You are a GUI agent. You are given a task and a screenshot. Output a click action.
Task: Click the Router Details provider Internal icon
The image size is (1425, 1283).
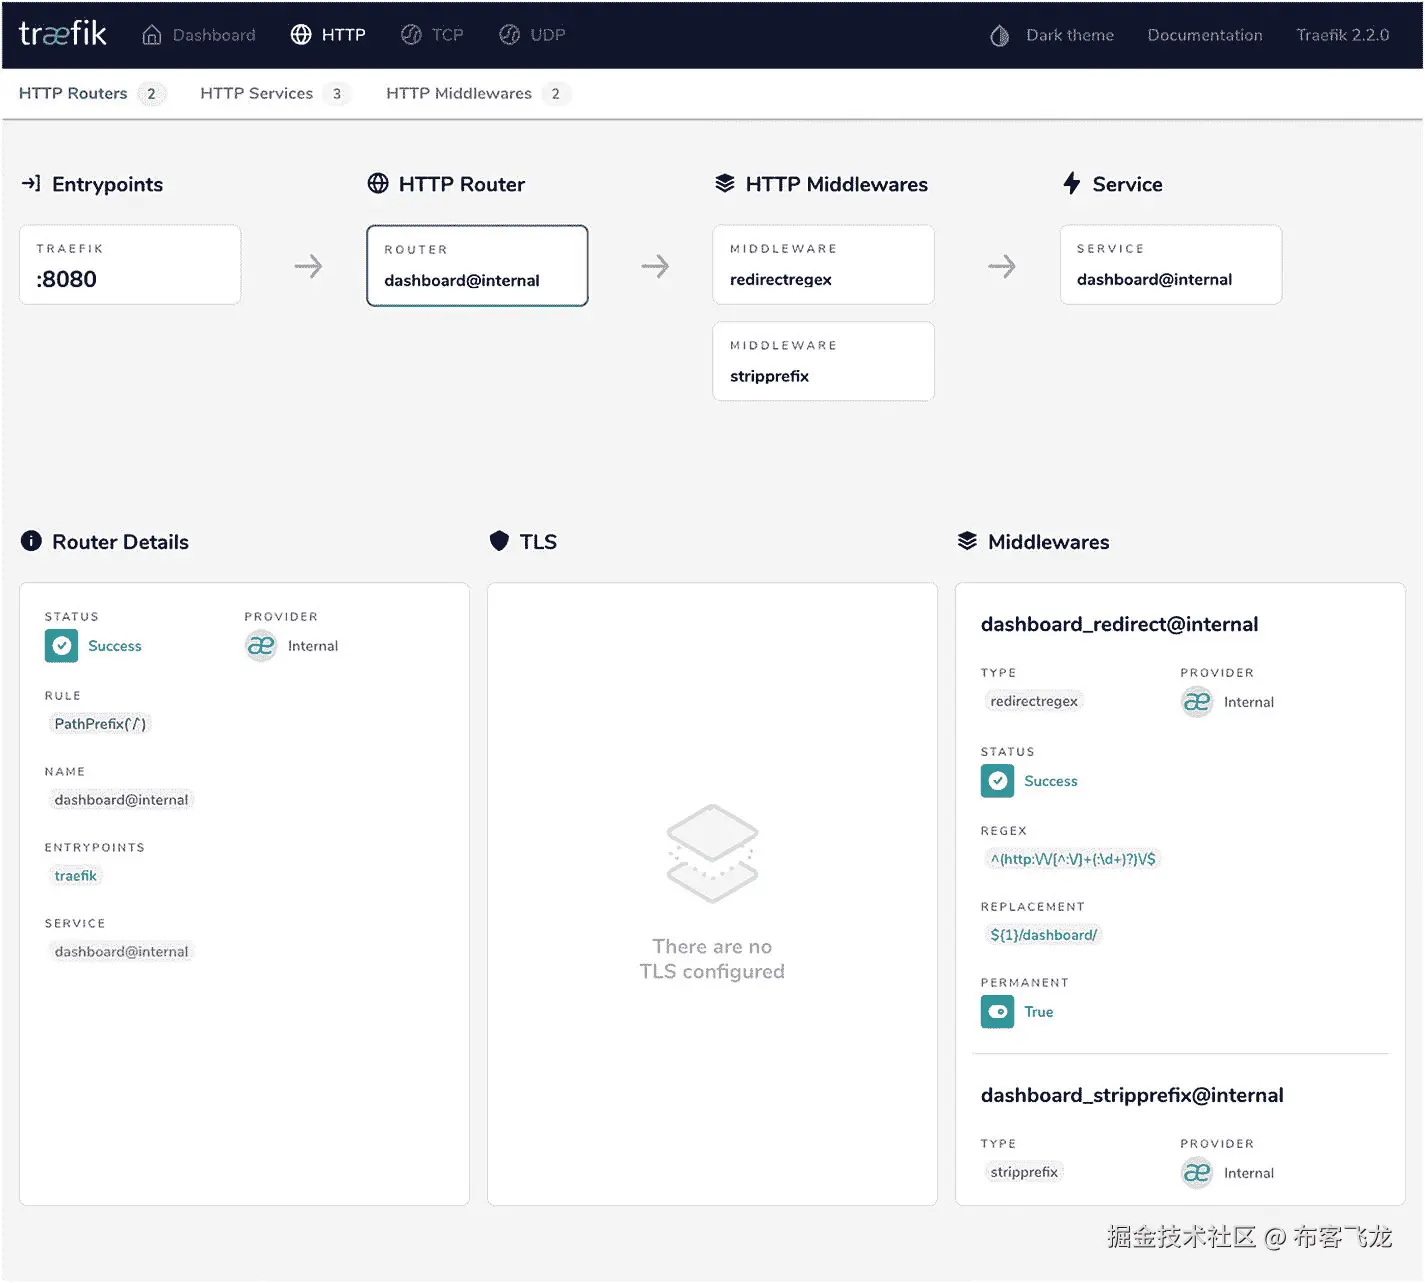[x=261, y=646]
